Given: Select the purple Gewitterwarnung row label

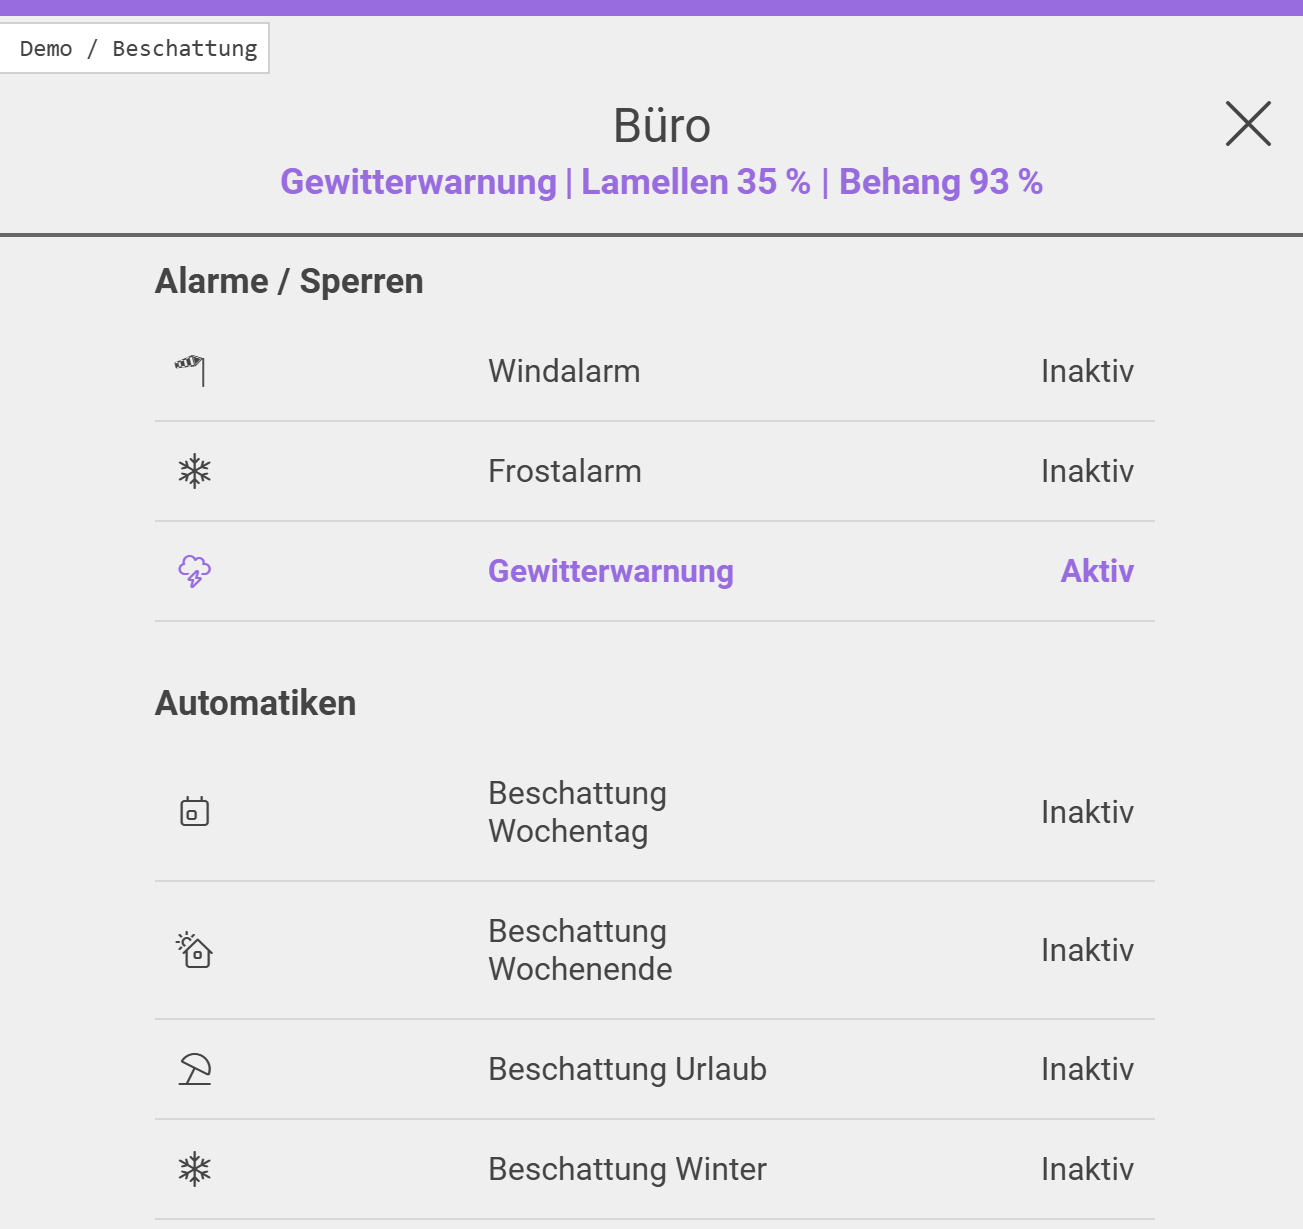Looking at the screenshot, I should point(610,571).
